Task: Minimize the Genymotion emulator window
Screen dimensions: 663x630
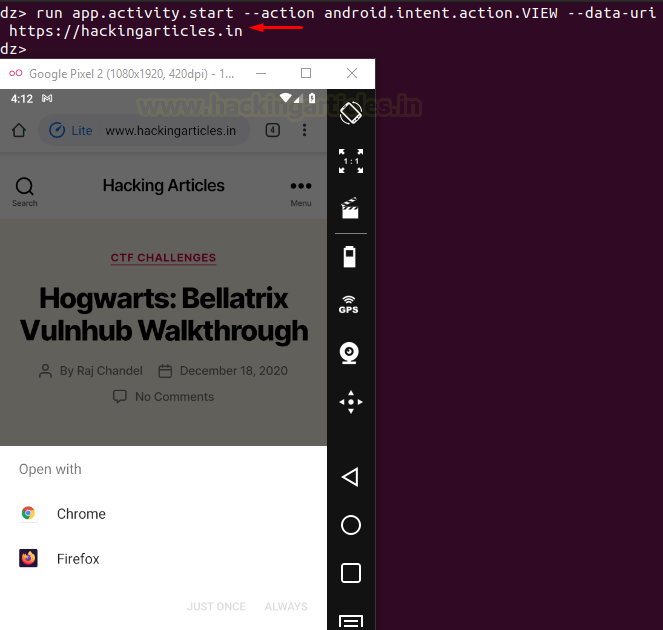Action: (x=261, y=73)
